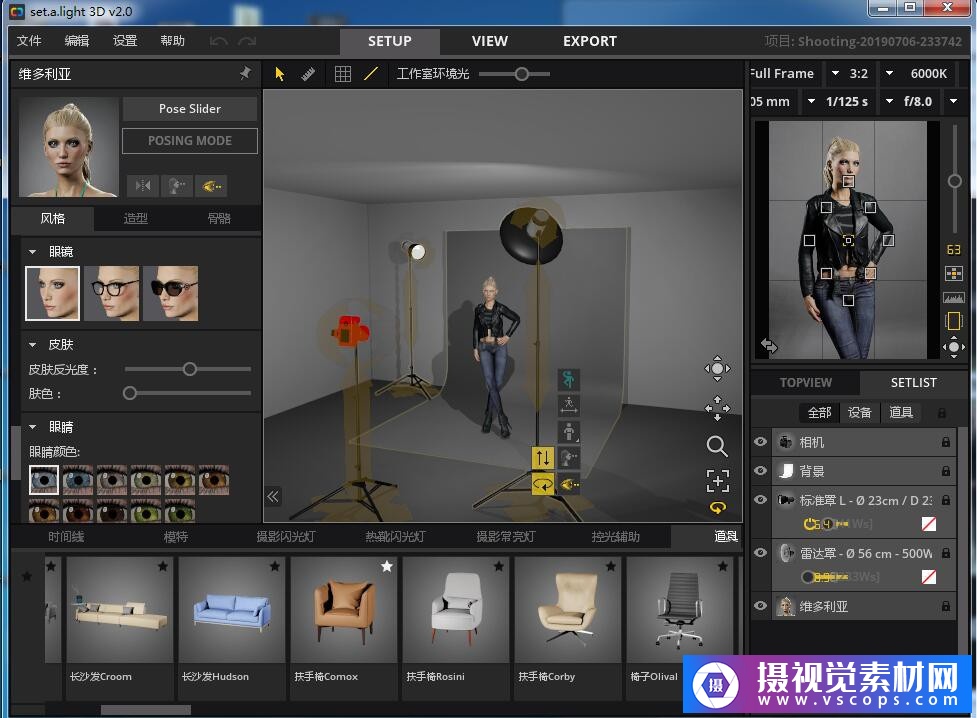Image resolution: width=977 pixels, height=718 pixels.
Task: Open the sensor format Full Frame dropdown
Action: click(835, 74)
